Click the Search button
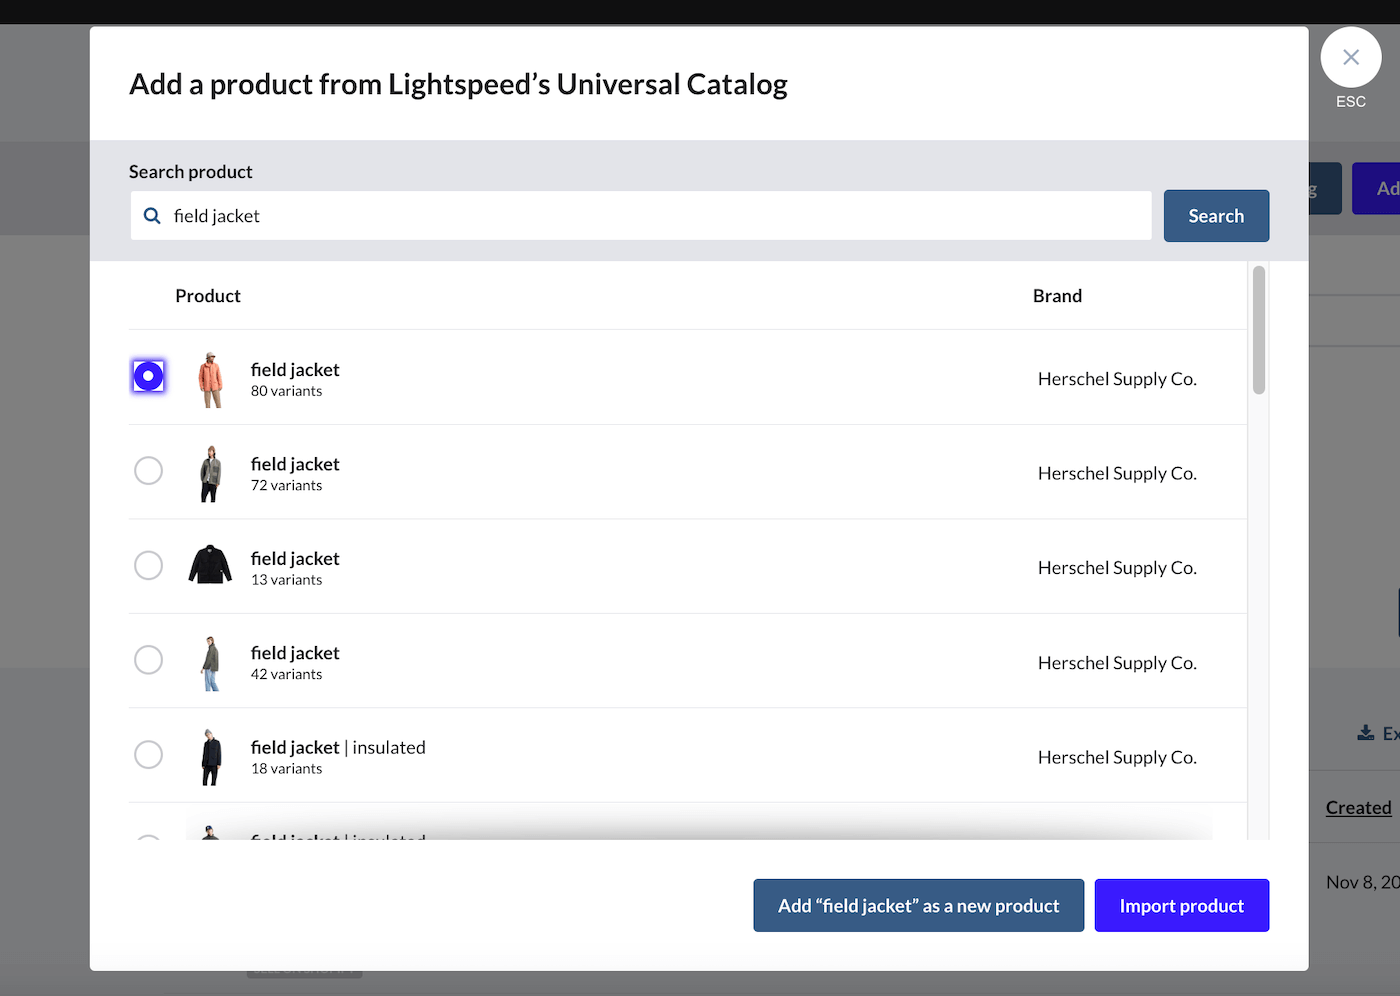This screenshot has width=1400, height=996. (1216, 216)
